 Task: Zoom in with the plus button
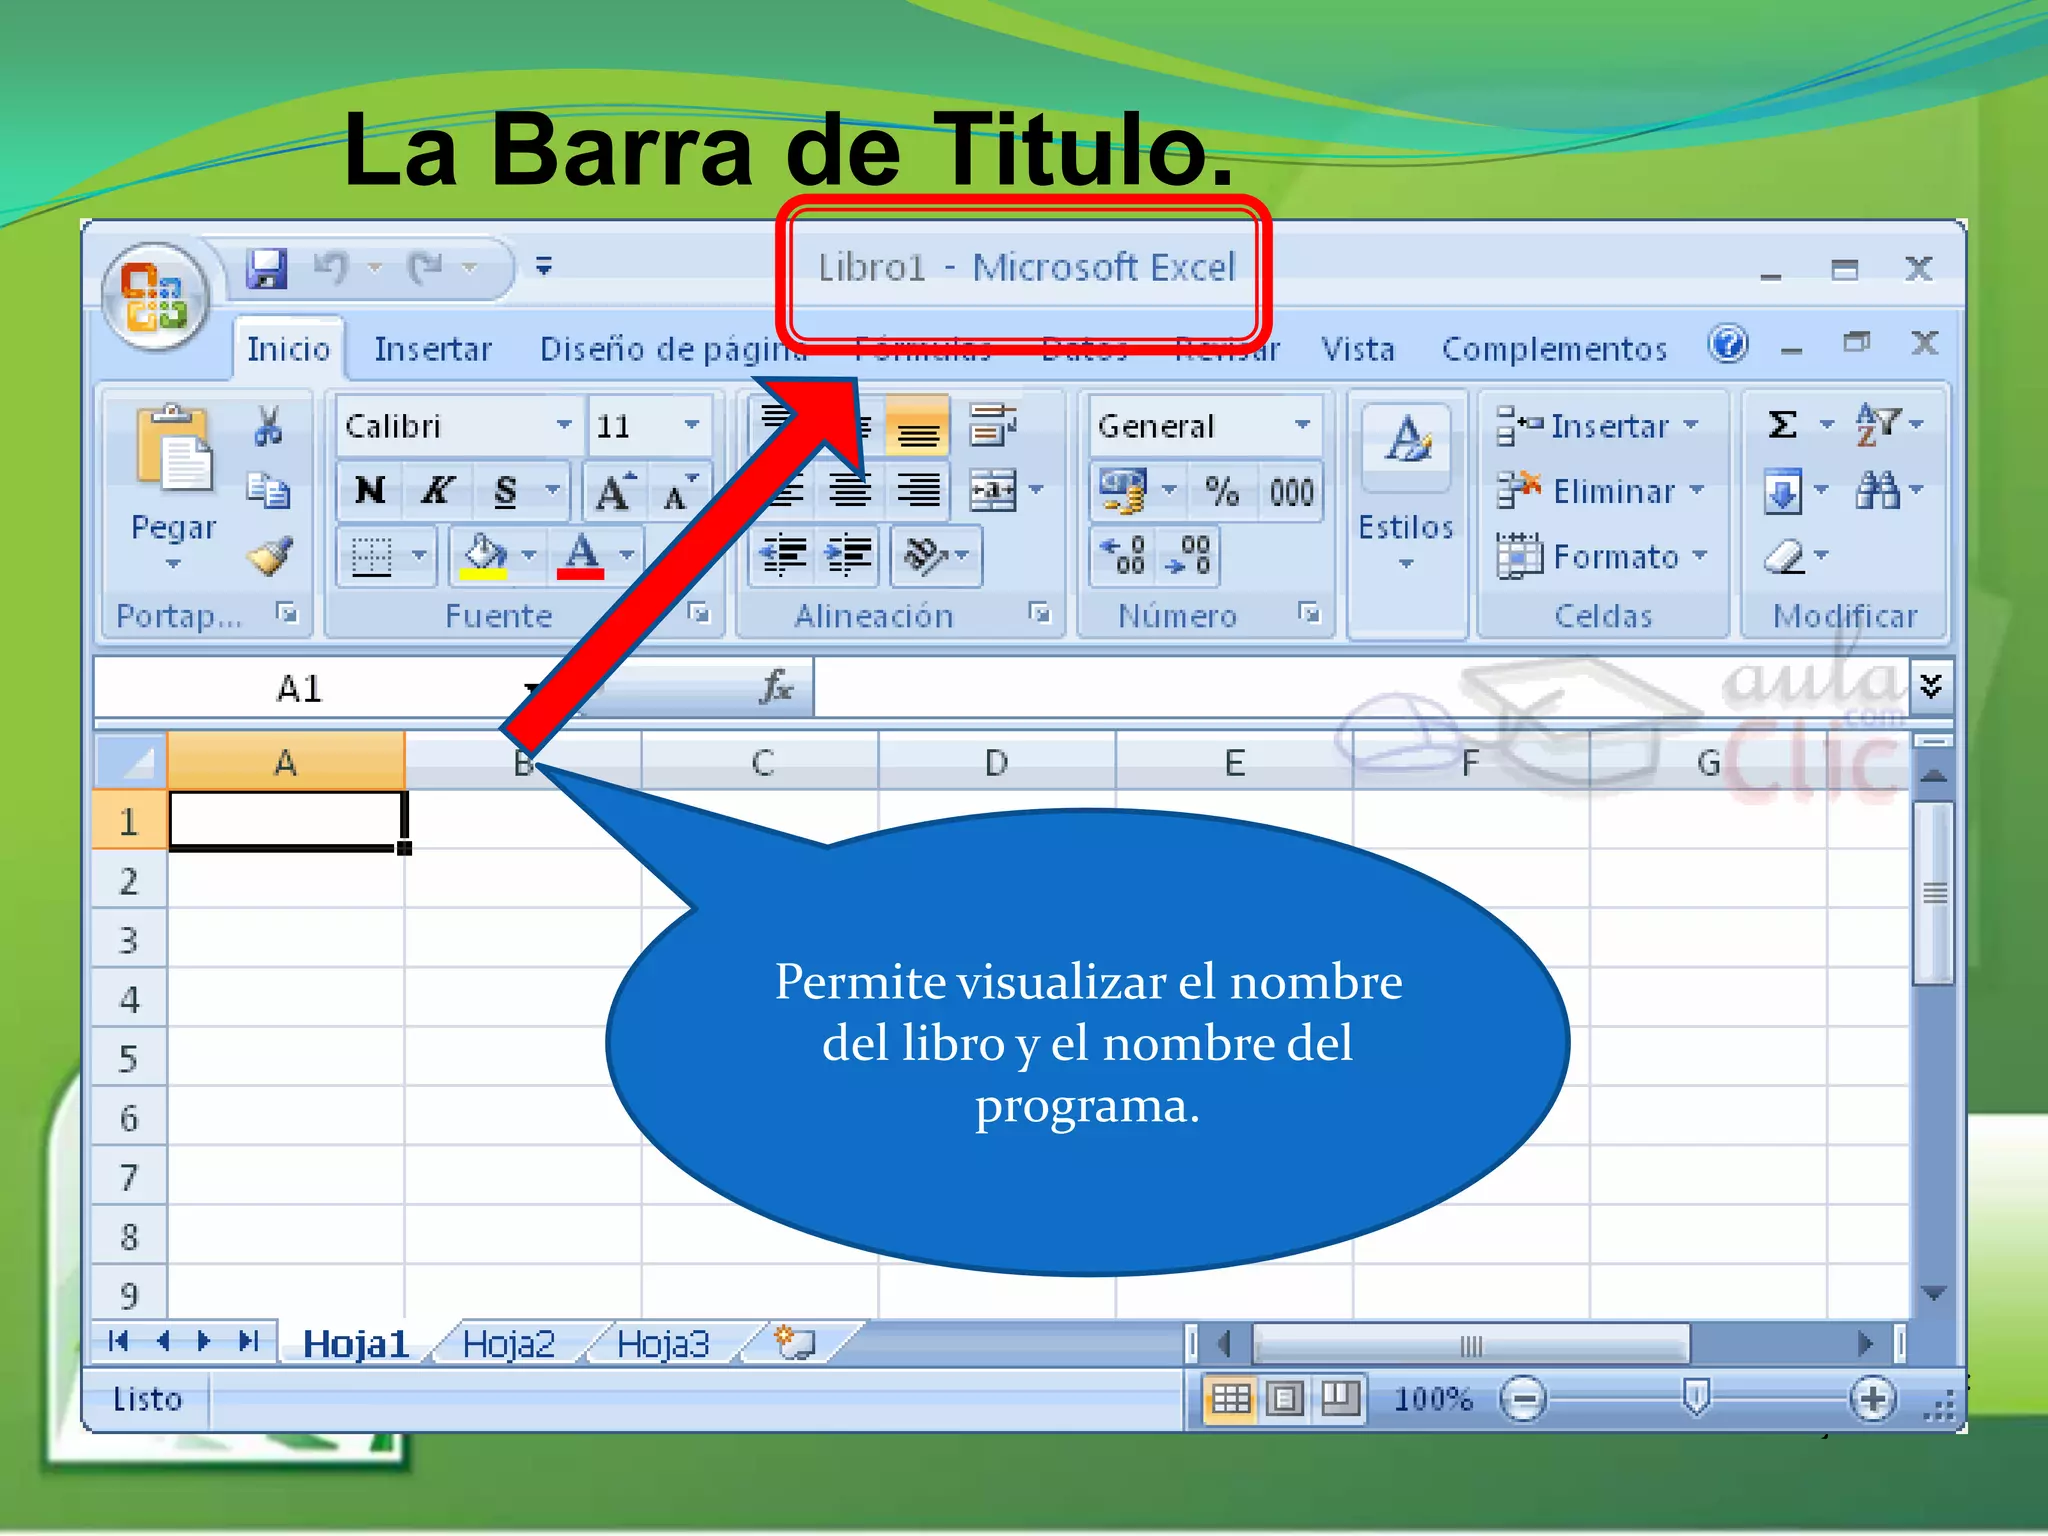pyautogui.click(x=1872, y=1398)
